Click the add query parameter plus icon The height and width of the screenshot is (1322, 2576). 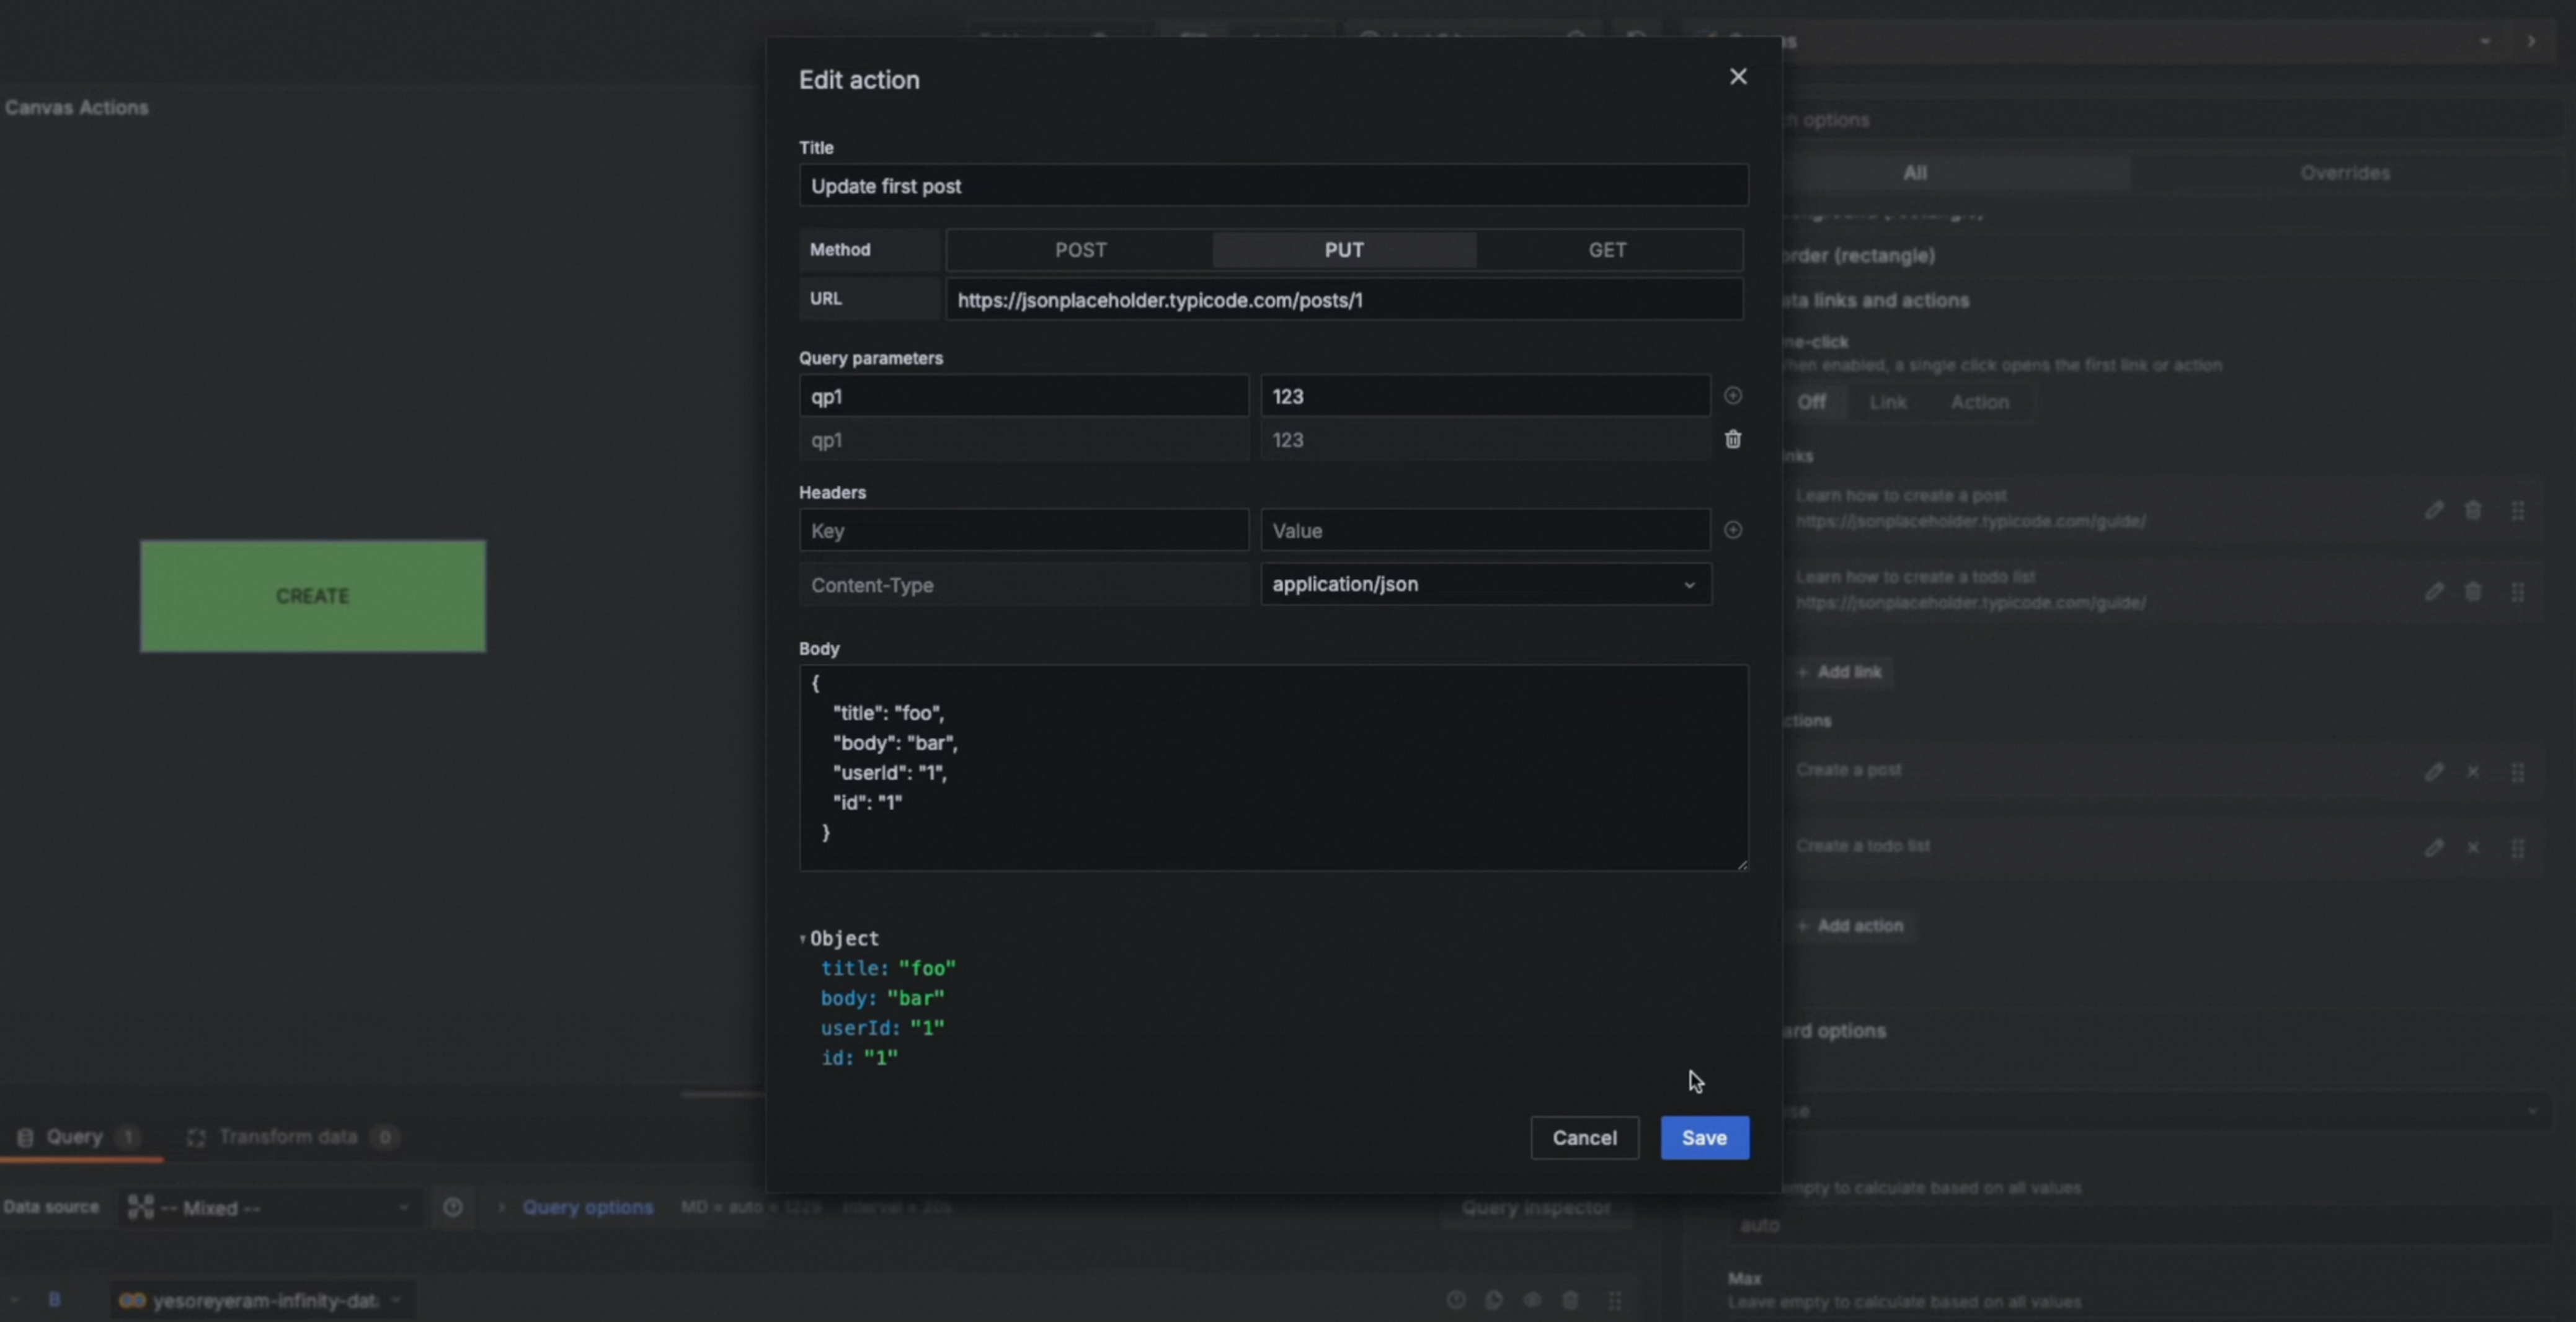[1733, 396]
